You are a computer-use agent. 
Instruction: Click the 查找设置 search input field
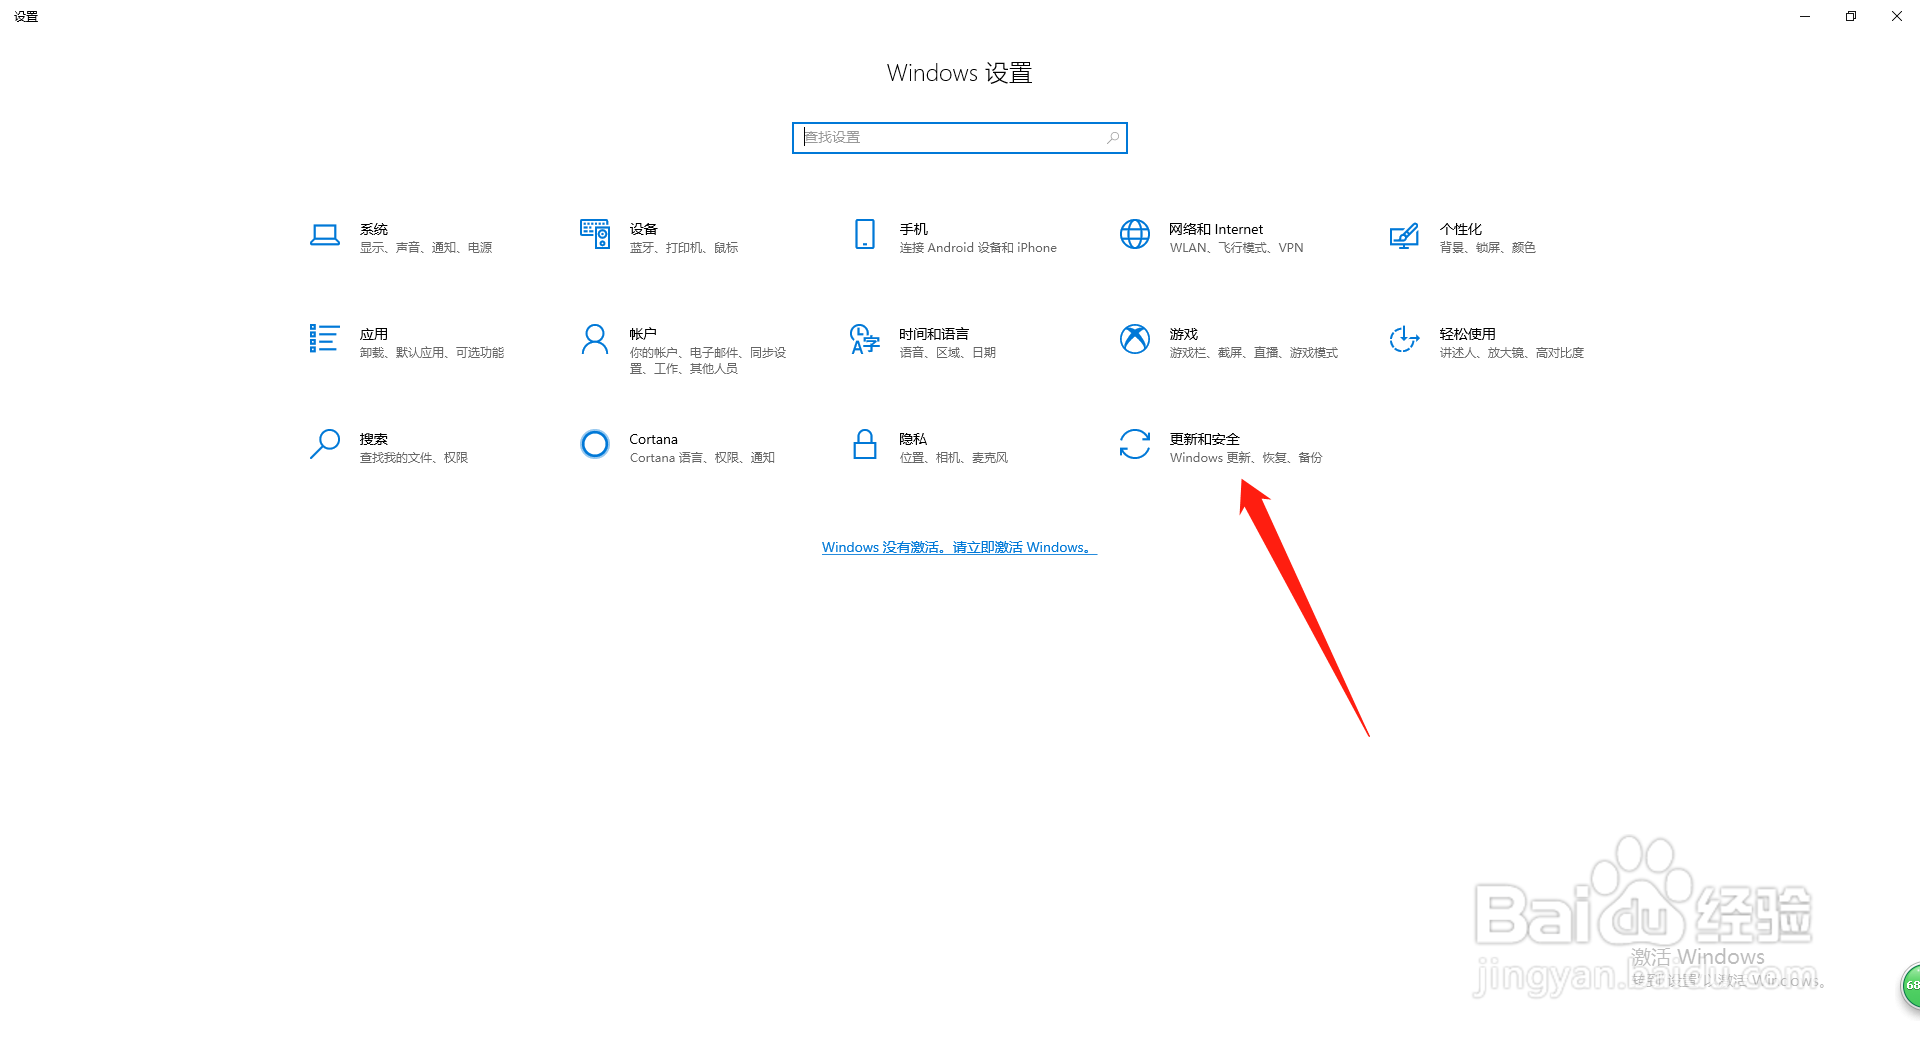click(960, 138)
